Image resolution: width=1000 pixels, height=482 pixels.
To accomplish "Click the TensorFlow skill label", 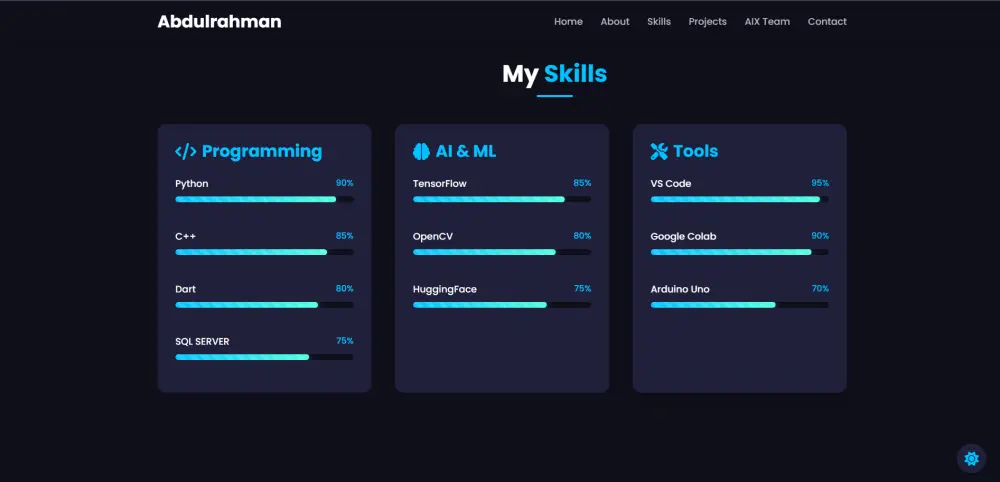I will (439, 184).
